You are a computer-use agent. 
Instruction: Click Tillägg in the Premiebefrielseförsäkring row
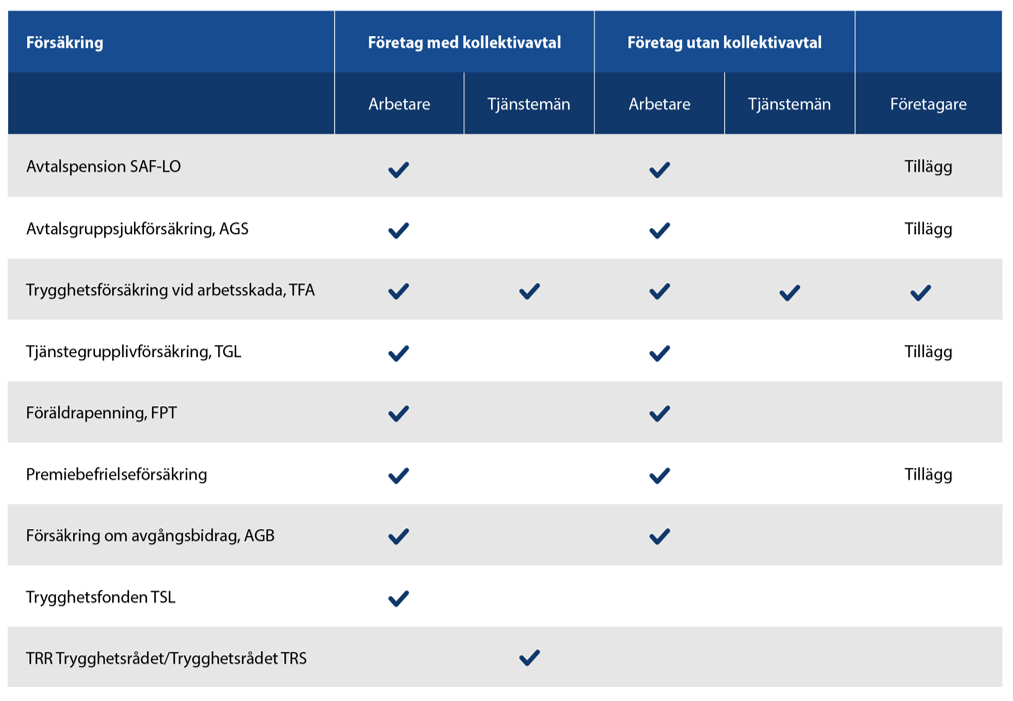pos(928,474)
